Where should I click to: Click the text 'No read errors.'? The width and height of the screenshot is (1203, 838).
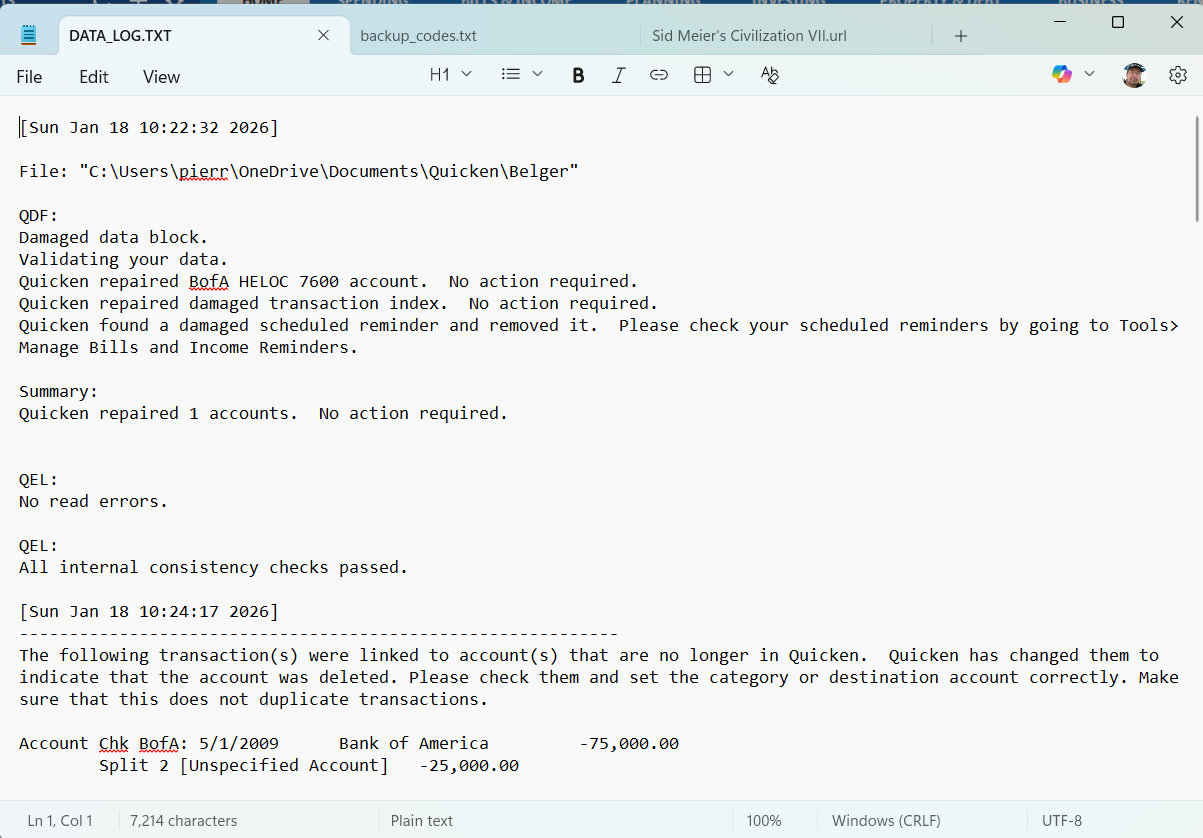point(94,502)
